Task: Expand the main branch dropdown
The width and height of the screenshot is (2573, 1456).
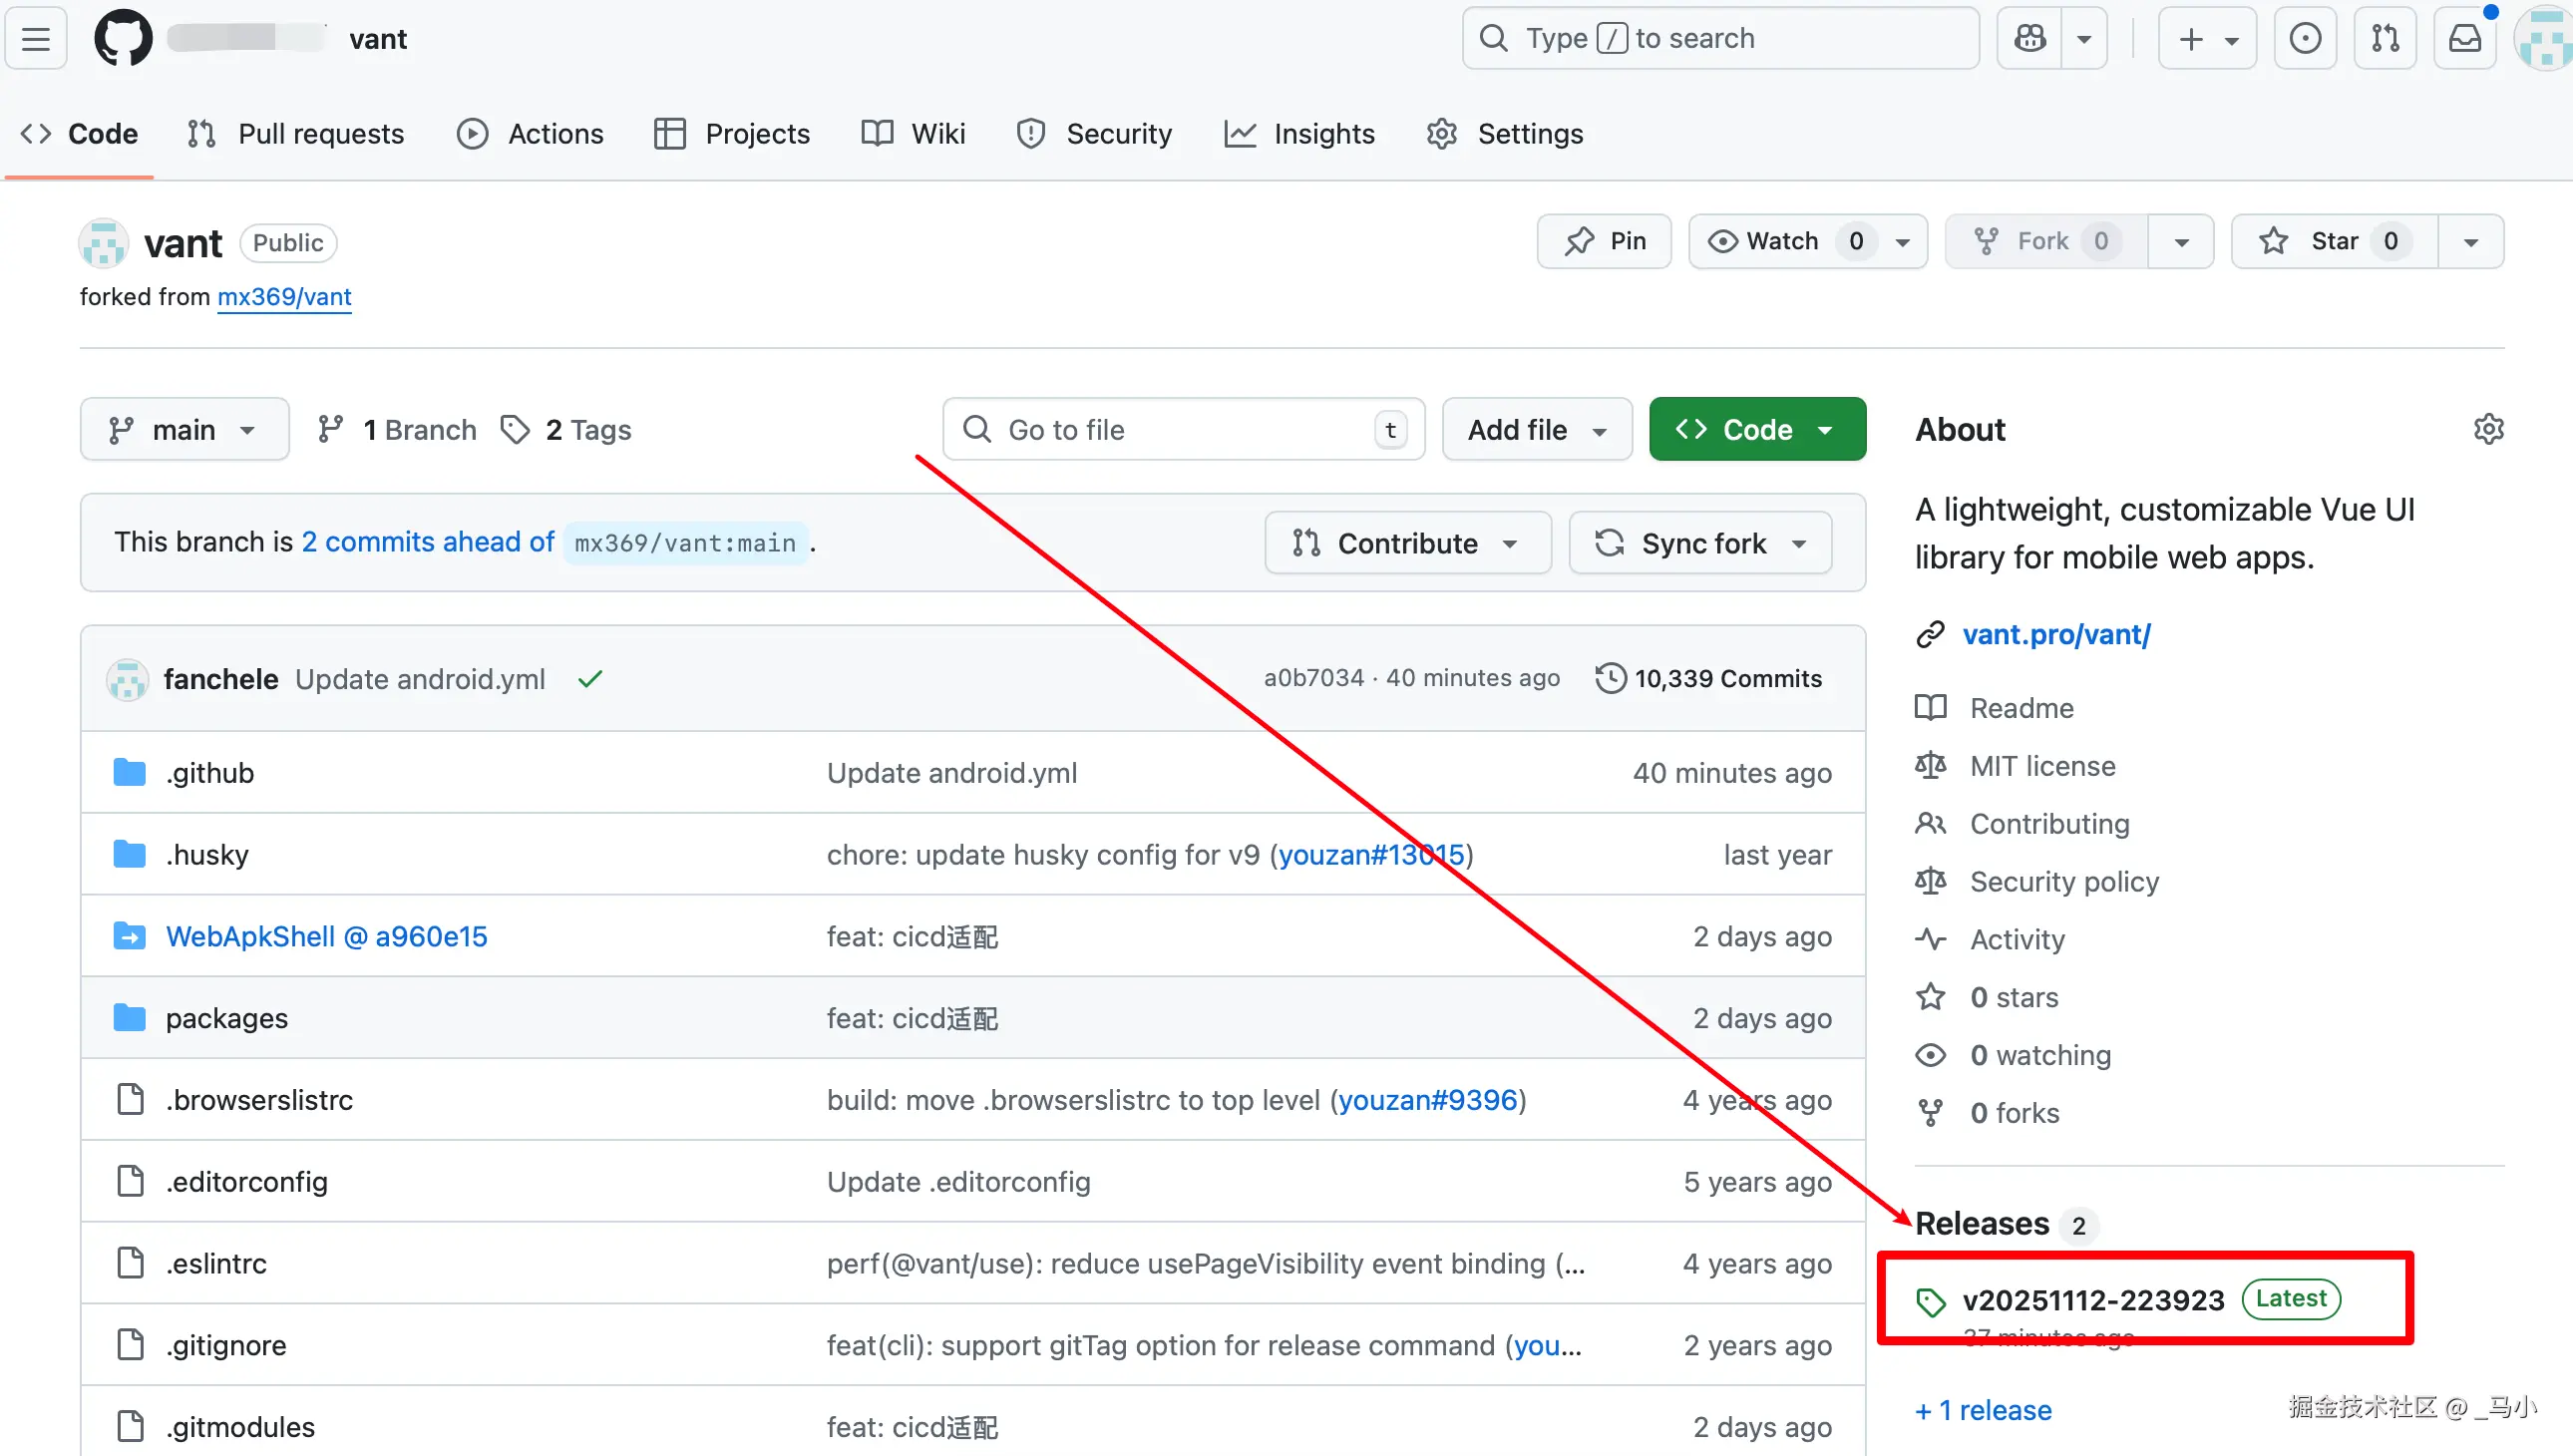Action: 184,430
